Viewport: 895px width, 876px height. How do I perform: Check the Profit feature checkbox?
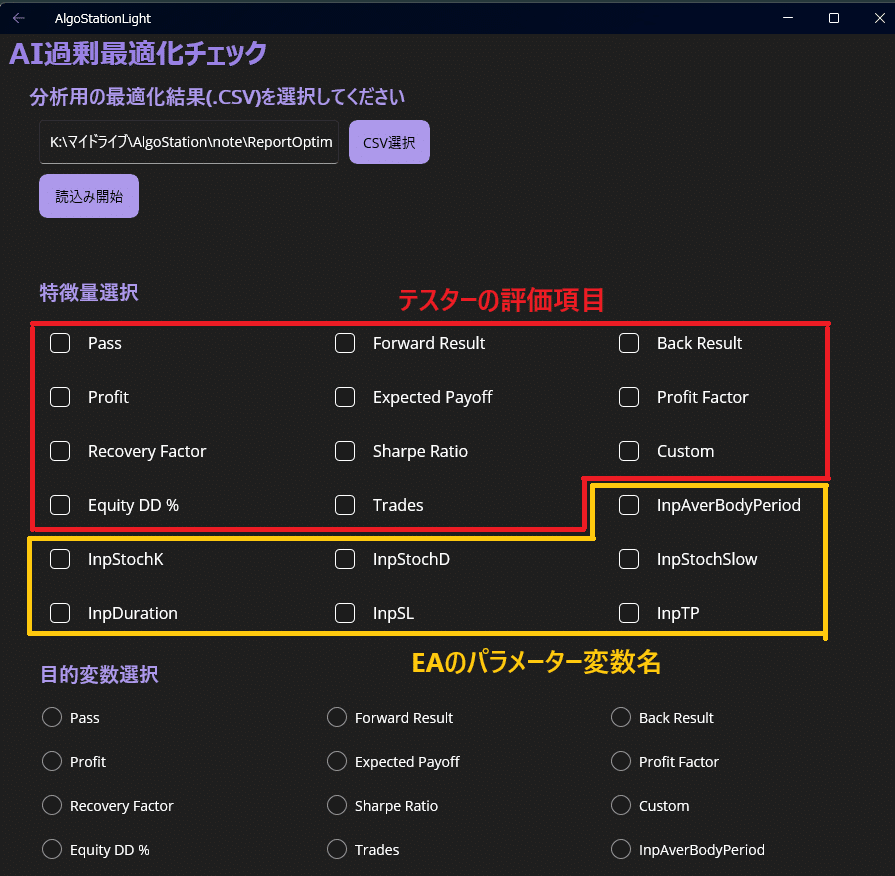[x=60, y=397]
